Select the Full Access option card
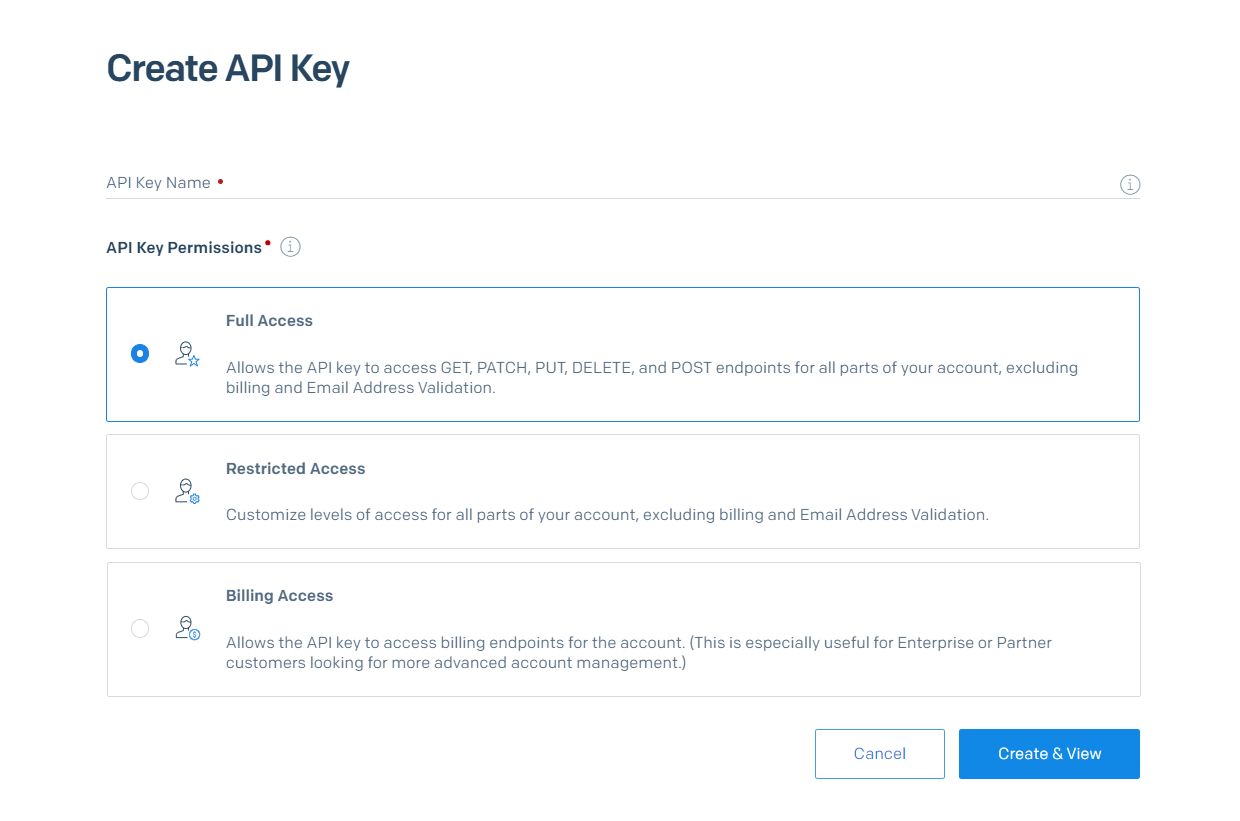1240x821 pixels. click(622, 354)
